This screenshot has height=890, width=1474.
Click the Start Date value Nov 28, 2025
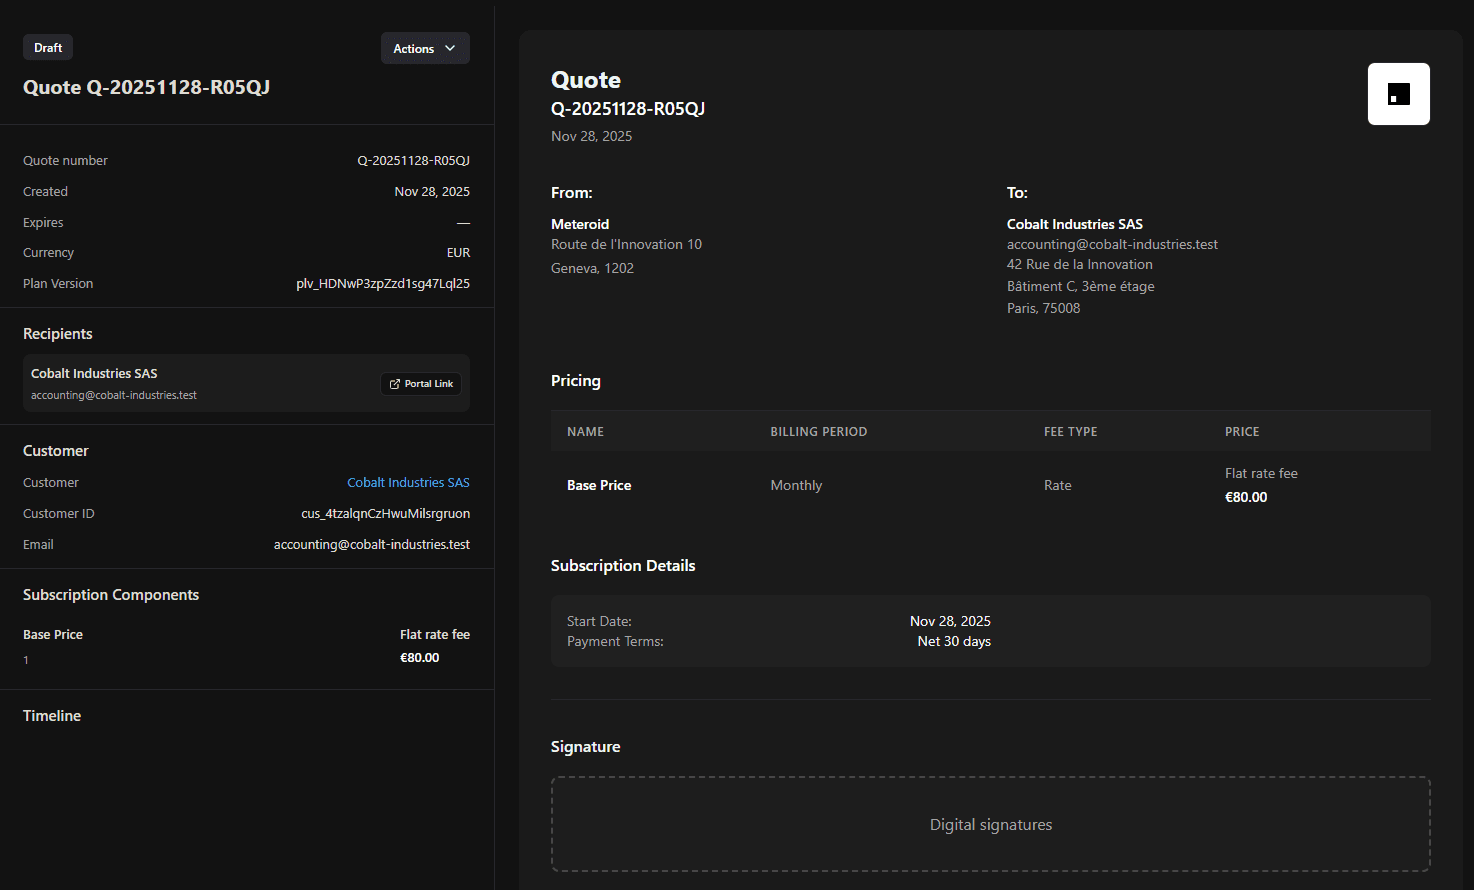tap(950, 621)
